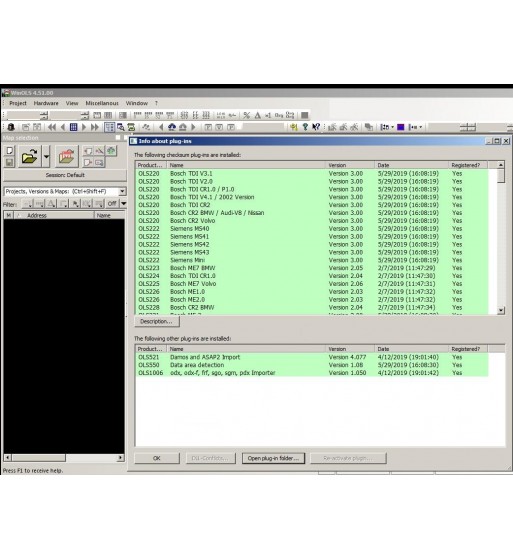Viewport: 513px width, 559px height.
Task: Select the Bosch ME2.0 row
Action: coord(312,299)
